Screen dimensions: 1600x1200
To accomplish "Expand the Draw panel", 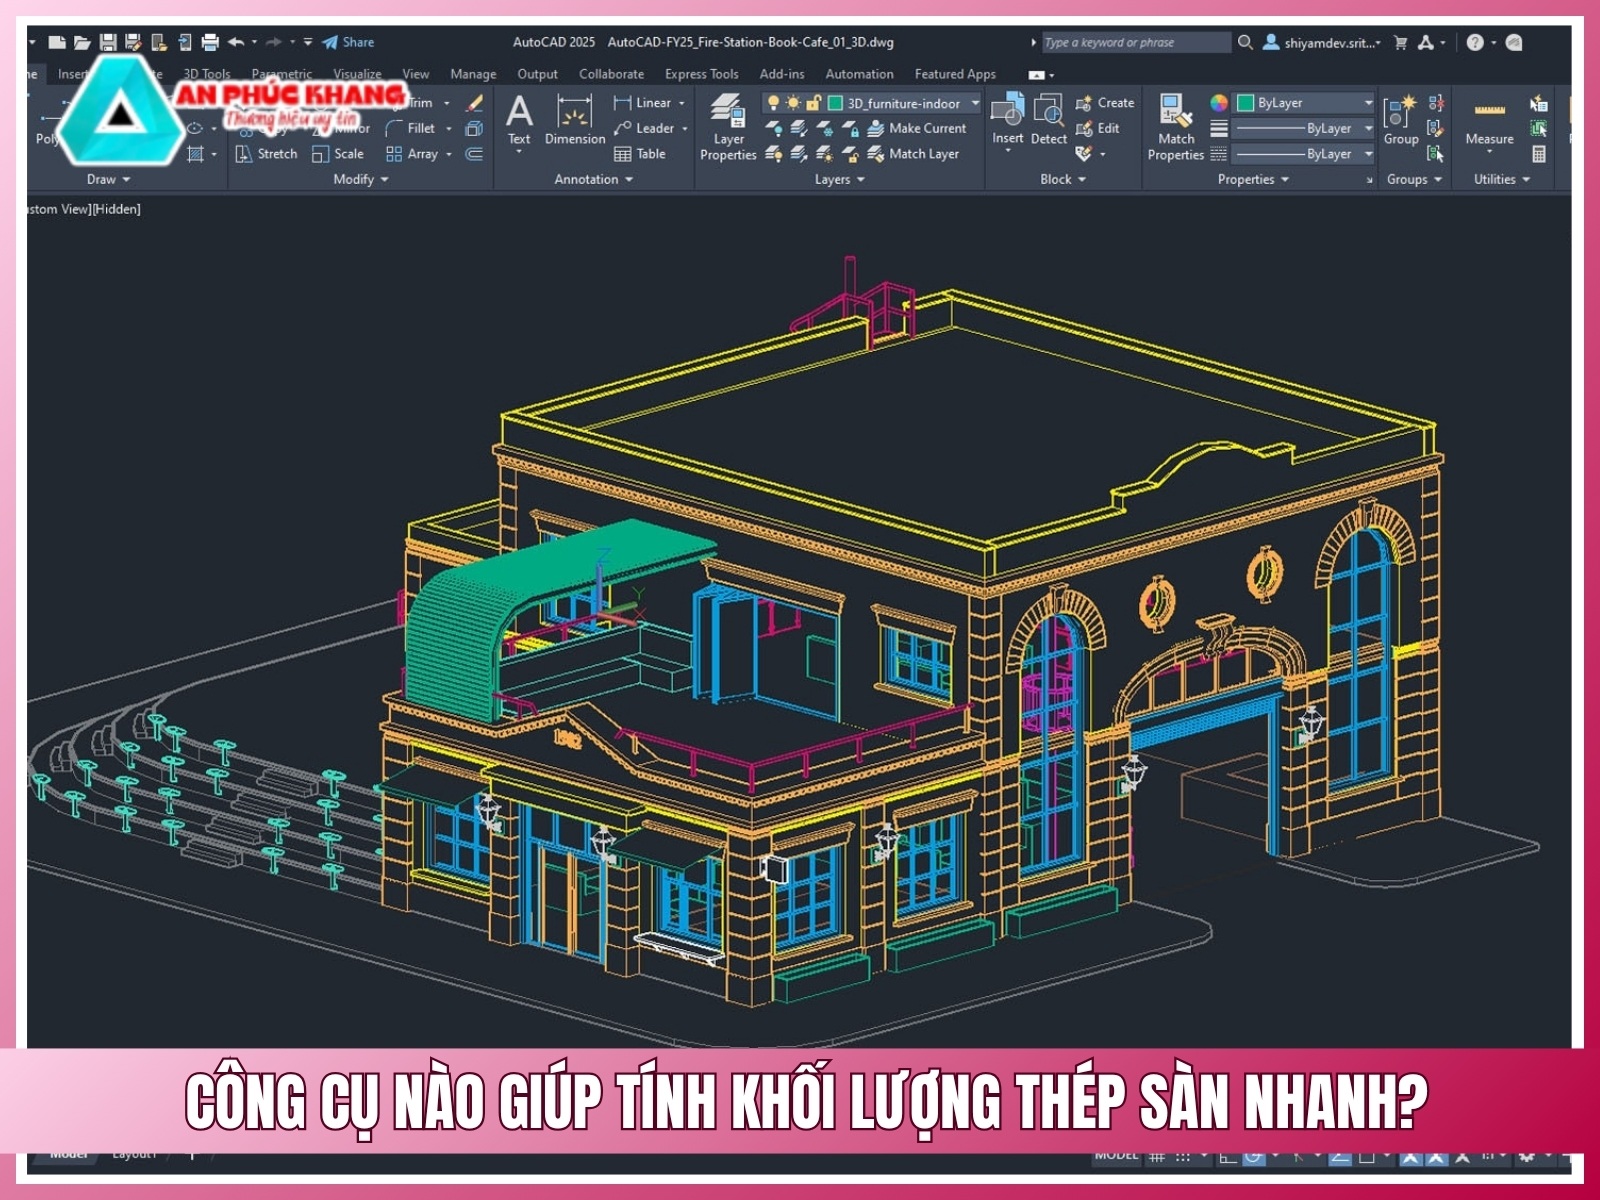I will click(x=108, y=179).
